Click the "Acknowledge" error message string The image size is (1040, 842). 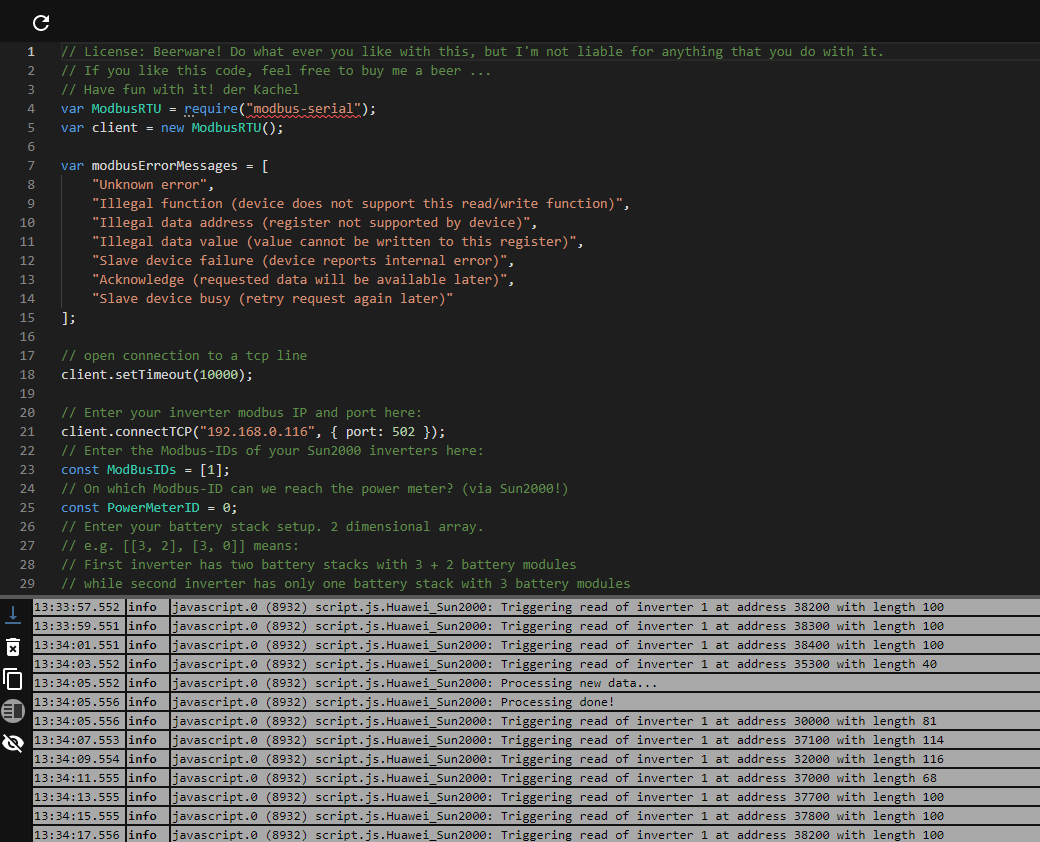click(302, 280)
